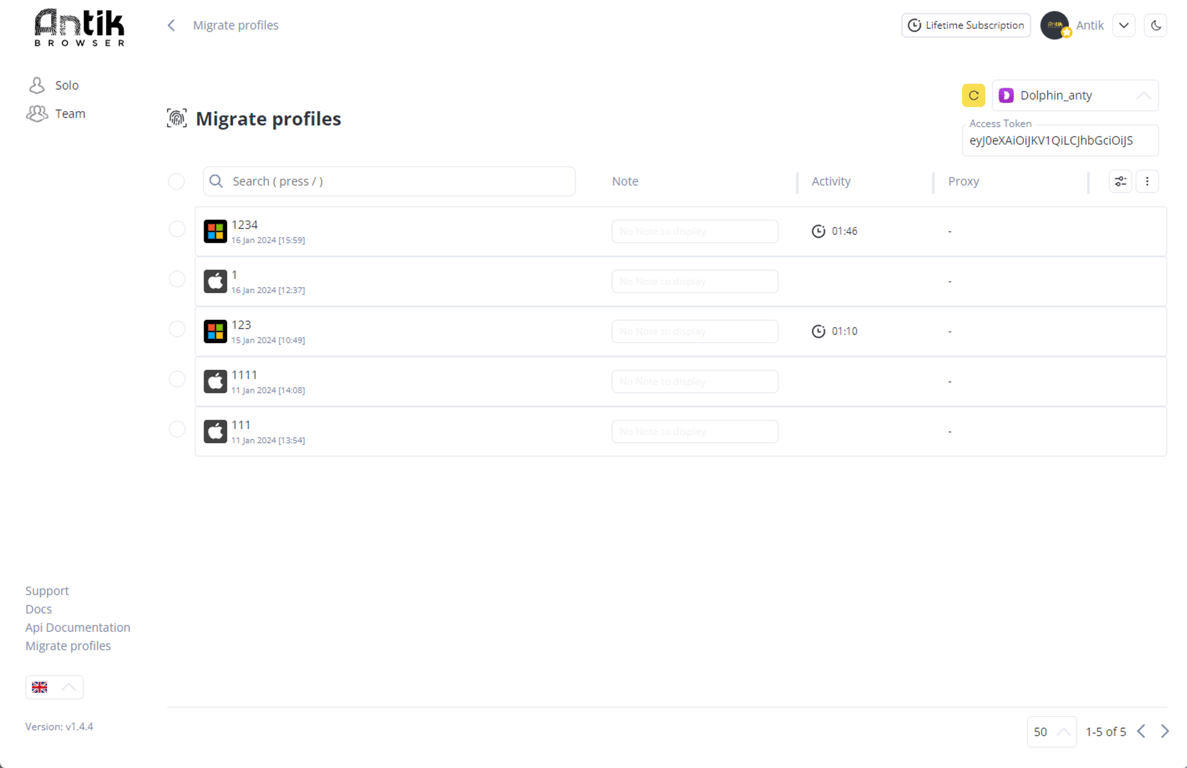The width and height of the screenshot is (1187, 768).
Task: Click the fingerprint icon by Migrate profiles heading
Action: 176,119
